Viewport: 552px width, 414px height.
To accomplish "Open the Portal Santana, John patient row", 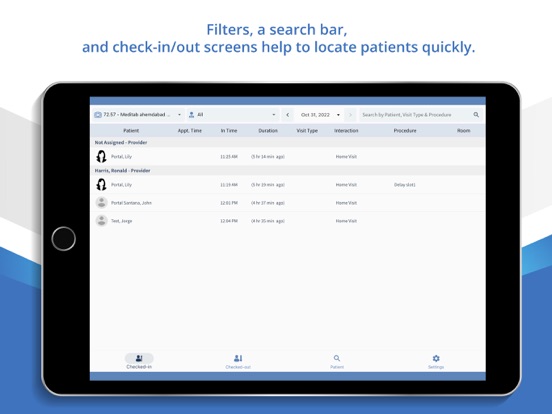I will (288, 203).
